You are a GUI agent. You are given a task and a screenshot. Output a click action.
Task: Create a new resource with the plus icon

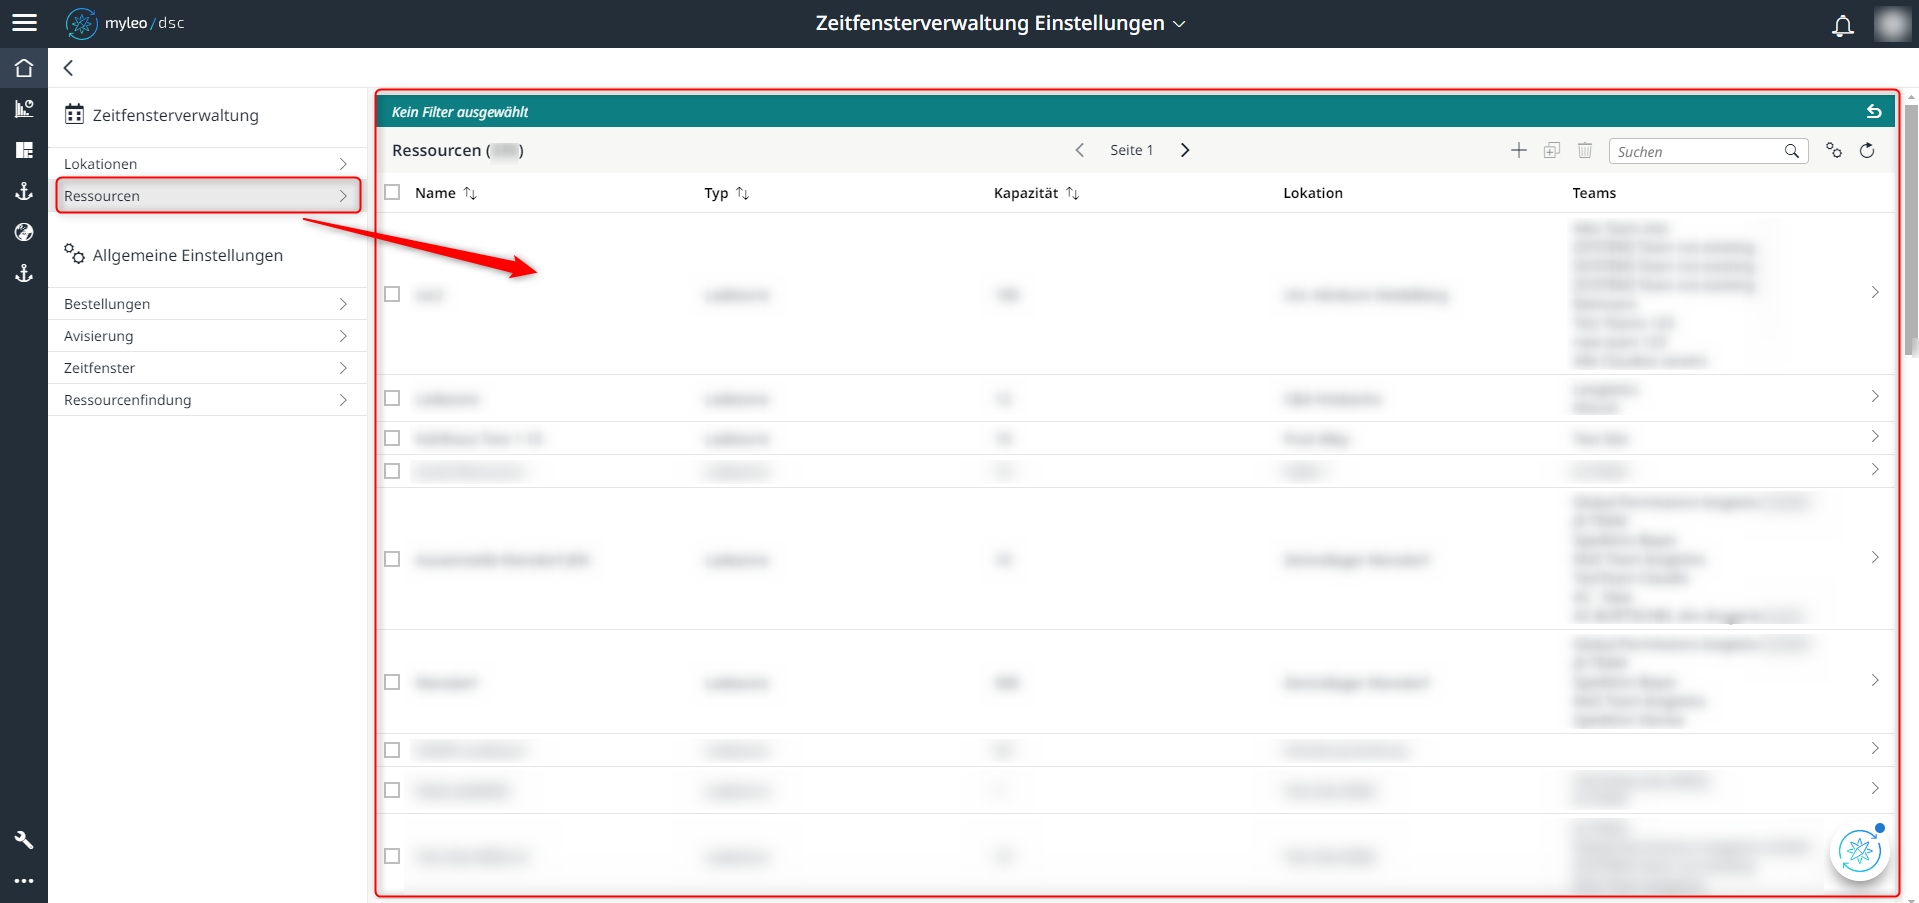tap(1518, 150)
